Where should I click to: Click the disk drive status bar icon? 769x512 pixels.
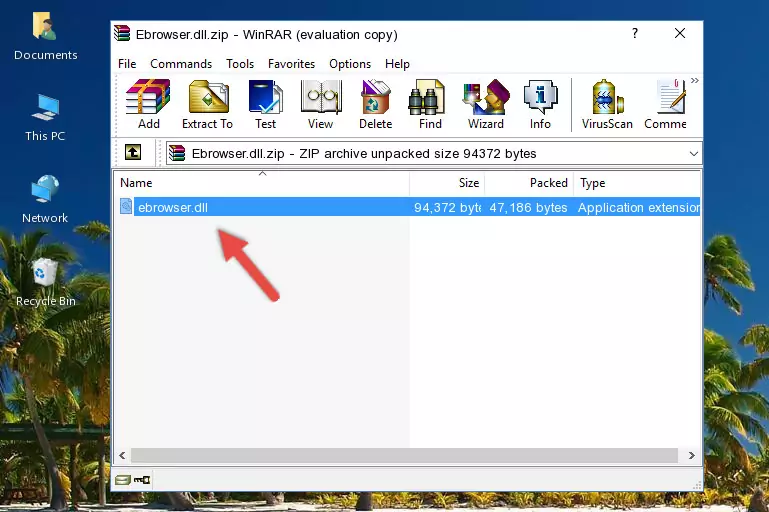123,480
